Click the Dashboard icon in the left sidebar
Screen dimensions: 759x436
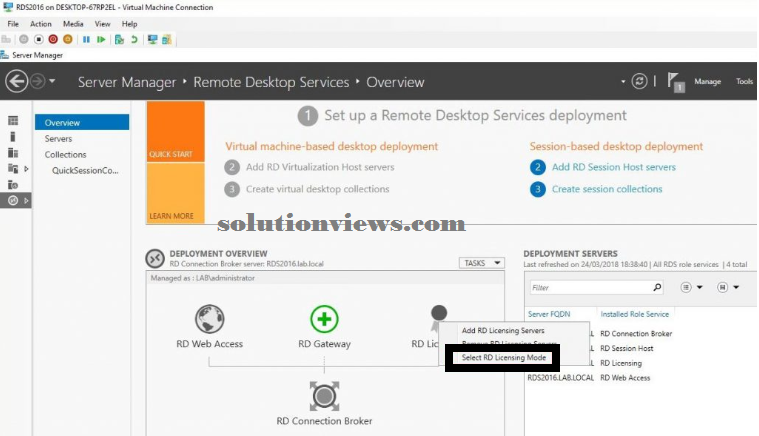[x=14, y=120]
